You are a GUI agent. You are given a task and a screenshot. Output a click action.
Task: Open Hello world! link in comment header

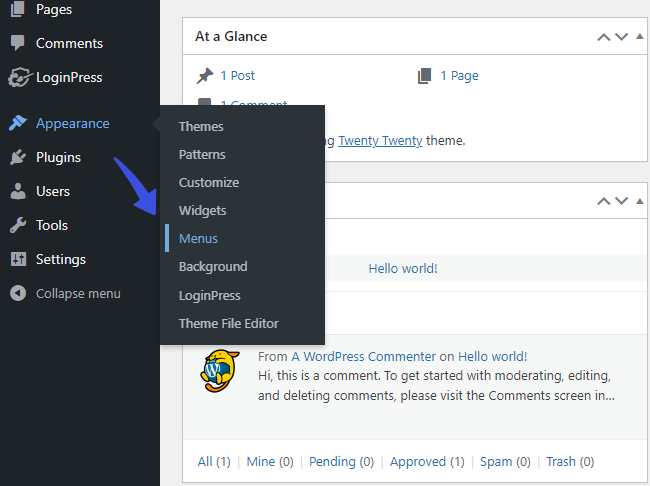click(x=492, y=357)
